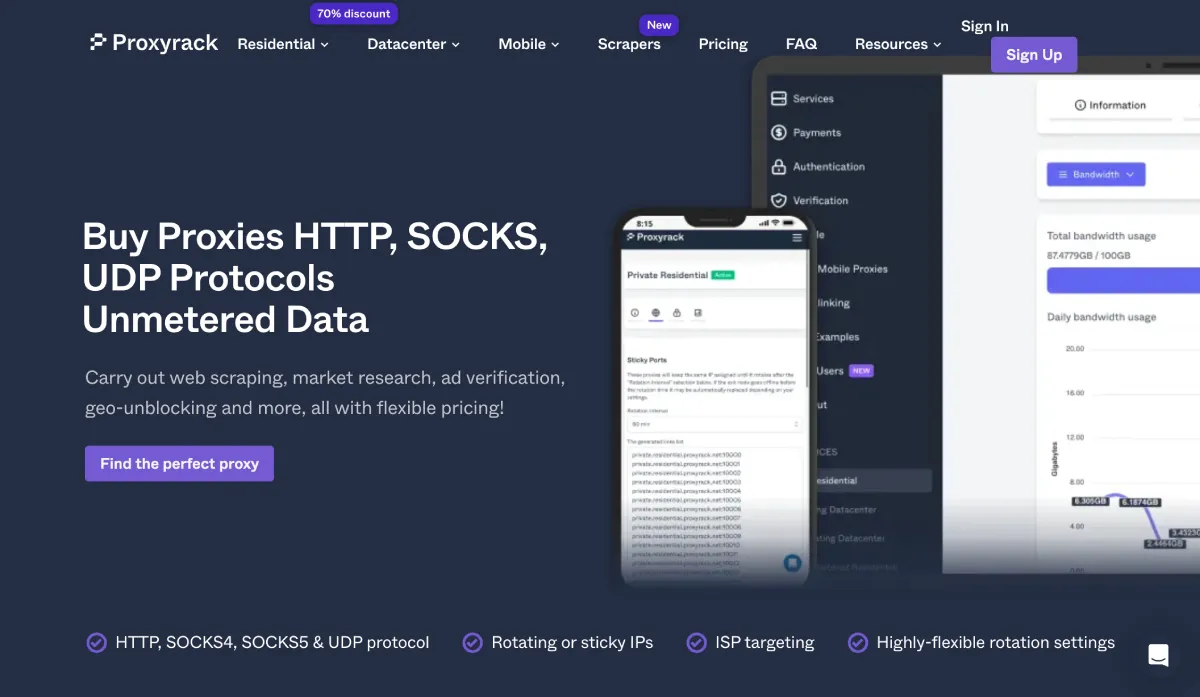Image resolution: width=1200 pixels, height=697 pixels.
Task: Tap the padlock tab icon on phone
Action: [x=677, y=313]
